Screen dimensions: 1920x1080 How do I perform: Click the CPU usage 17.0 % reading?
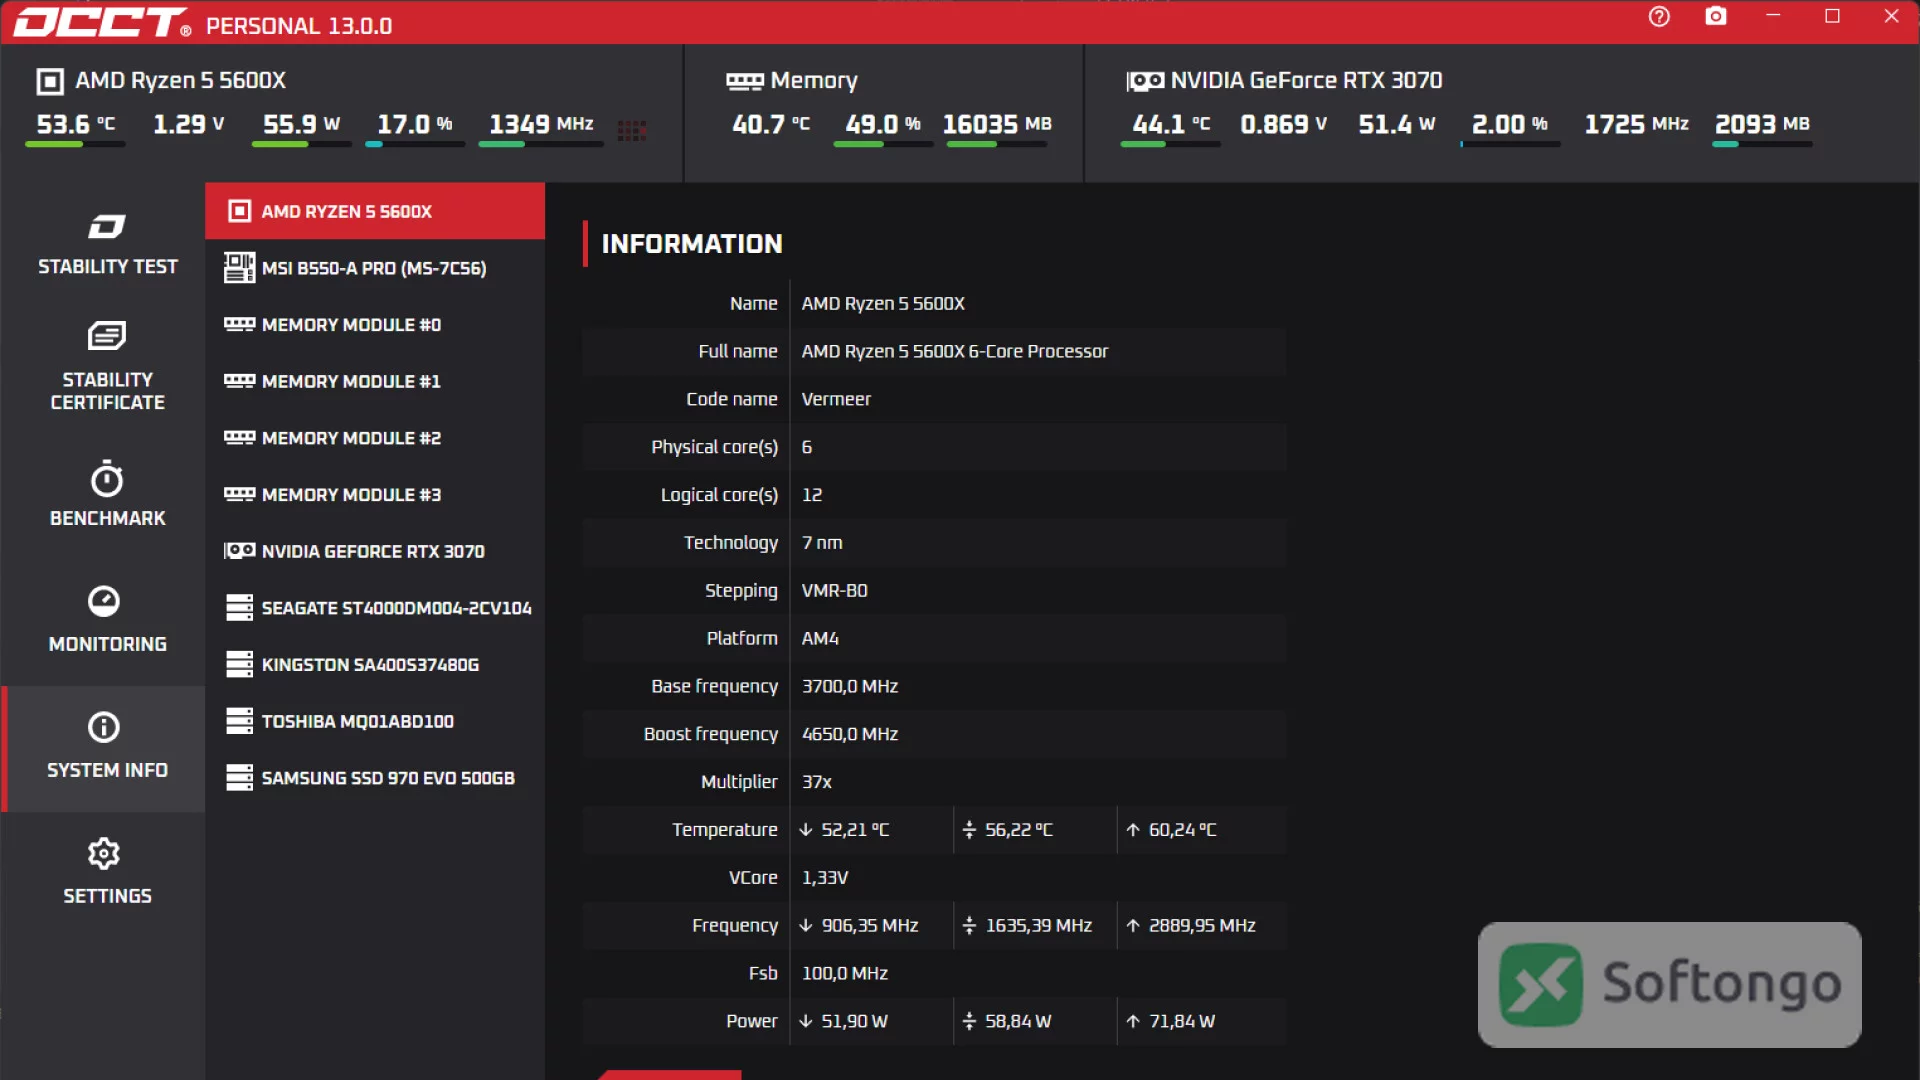[414, 124]
